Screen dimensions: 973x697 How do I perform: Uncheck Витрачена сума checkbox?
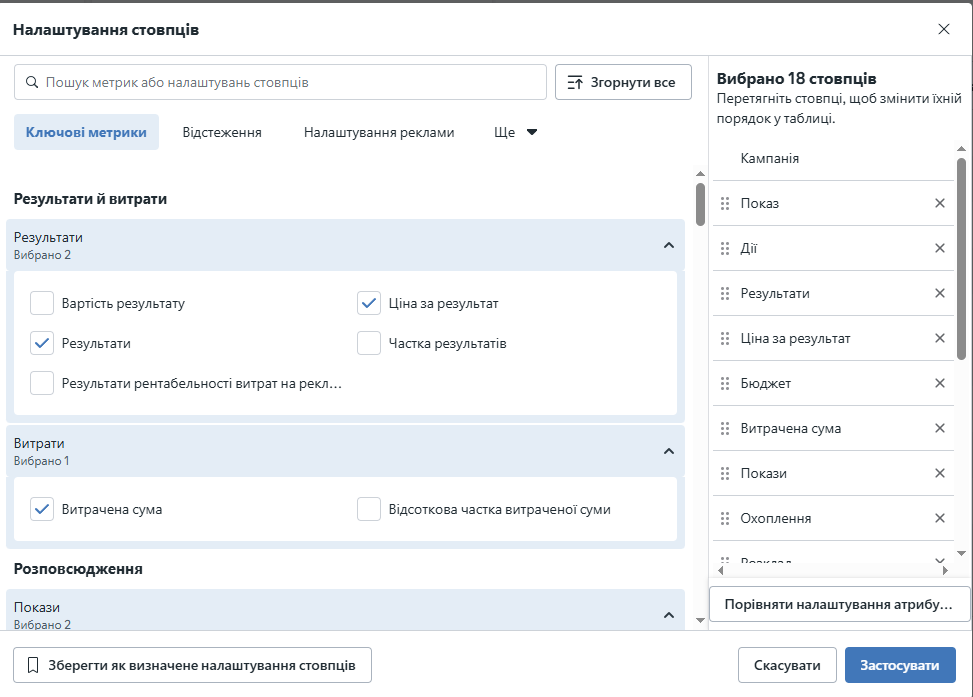42,510
